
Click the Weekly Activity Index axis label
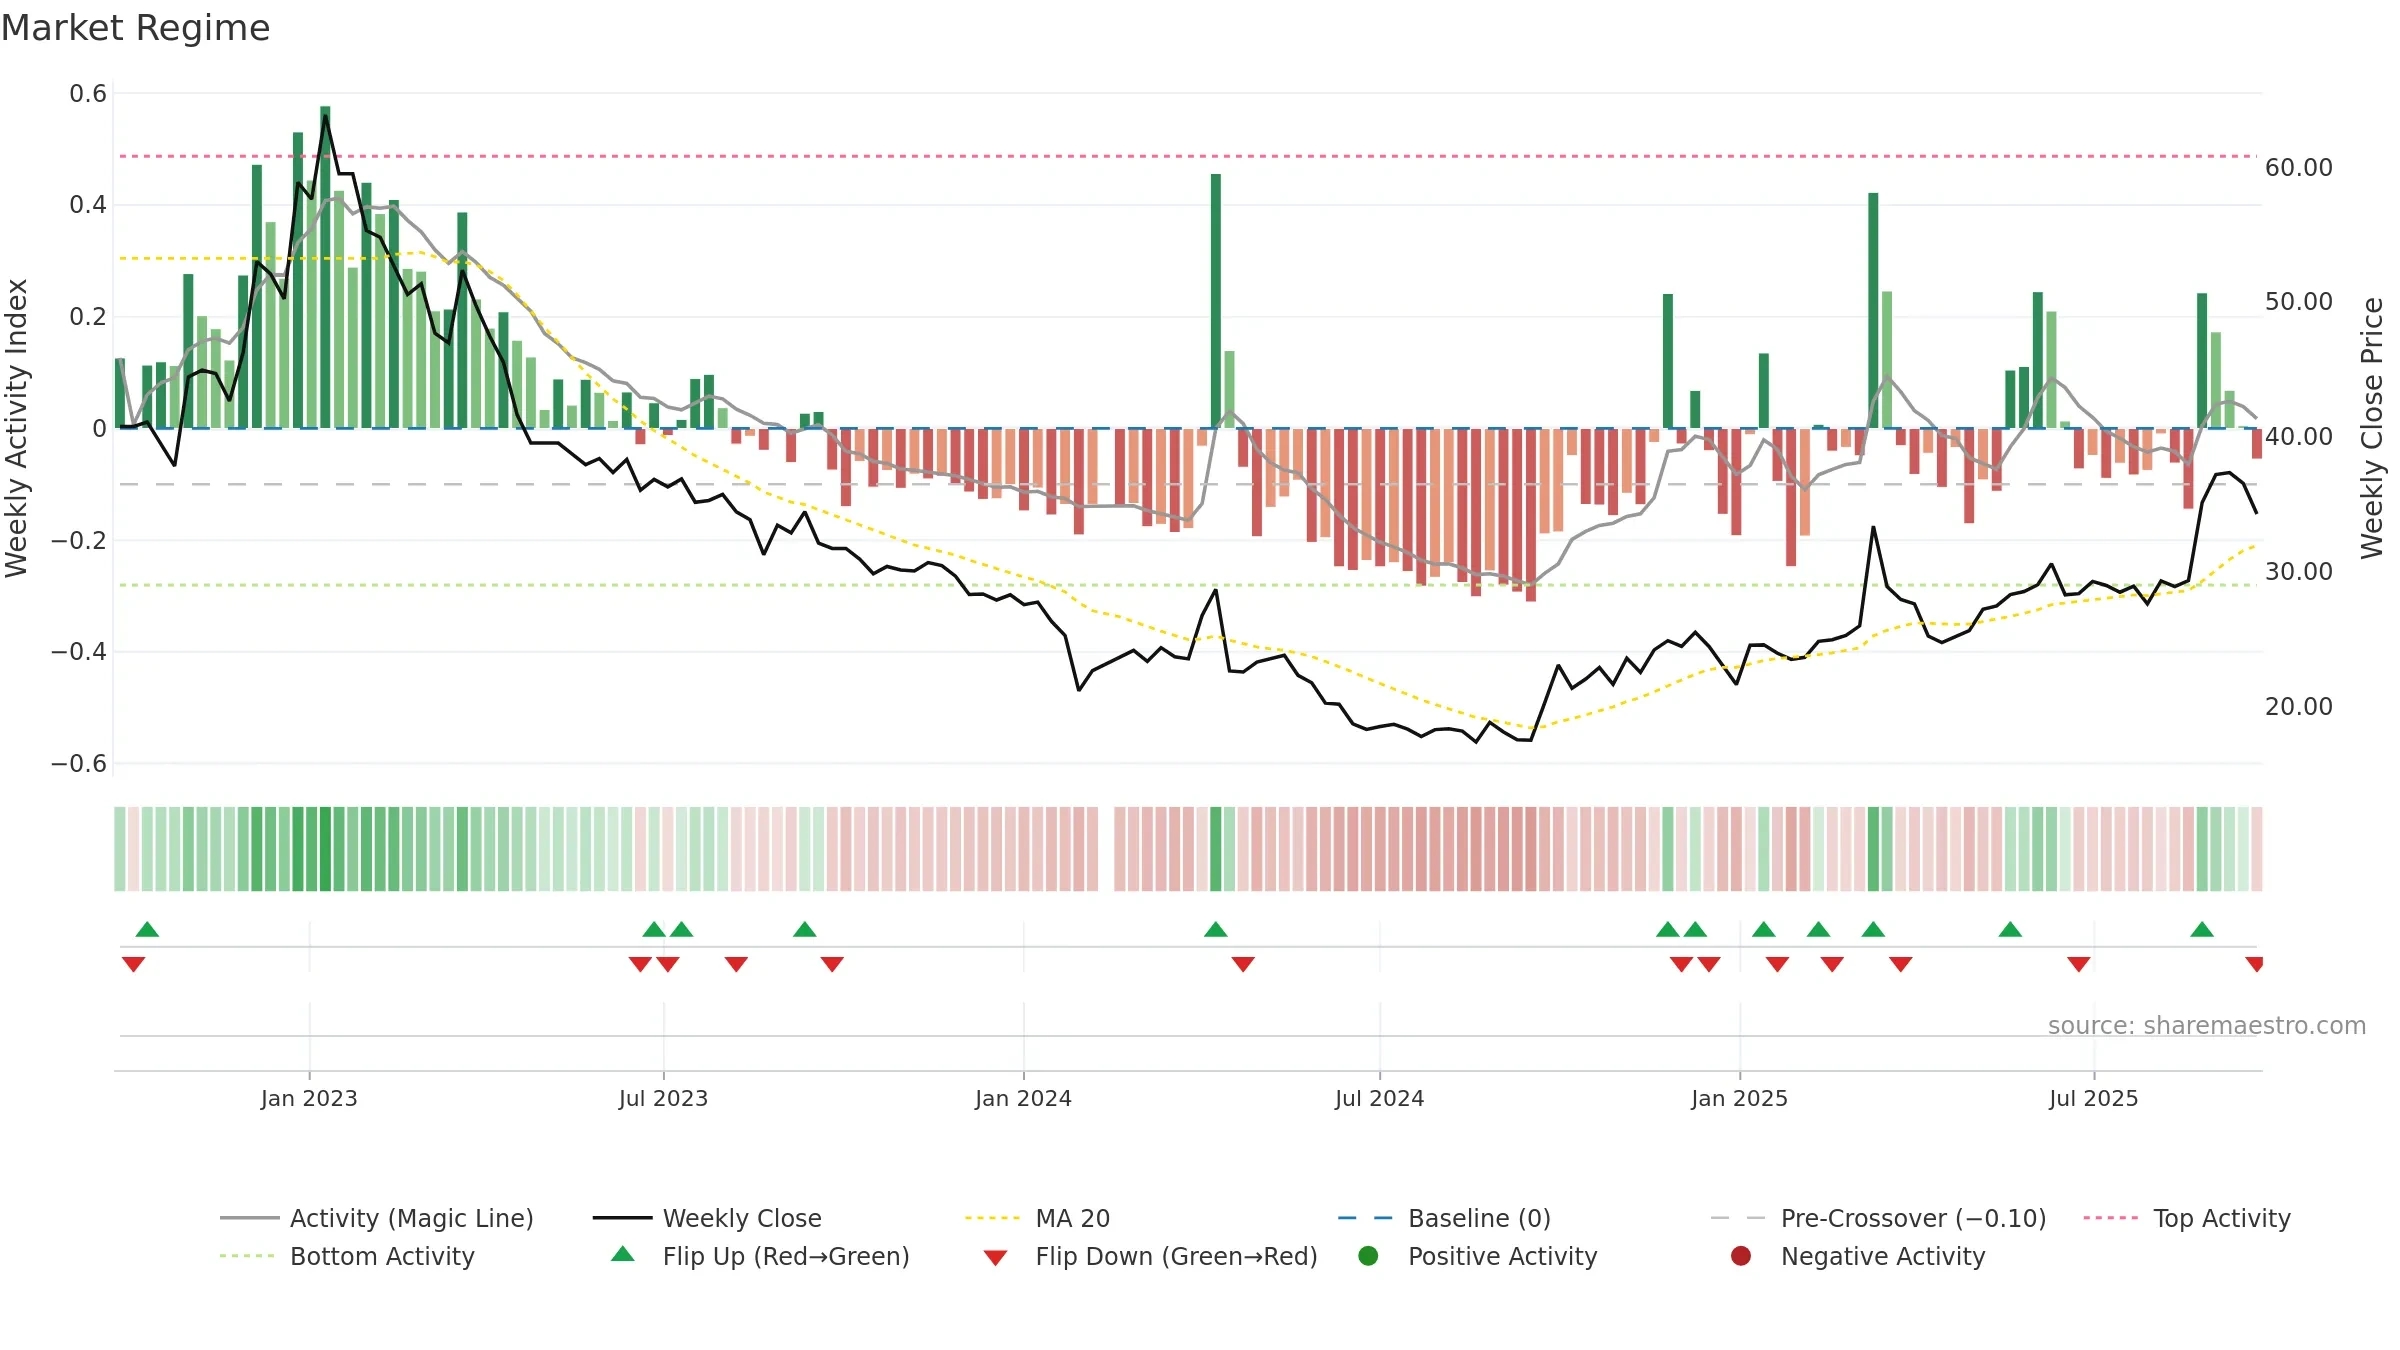click(x=16, y=428)
